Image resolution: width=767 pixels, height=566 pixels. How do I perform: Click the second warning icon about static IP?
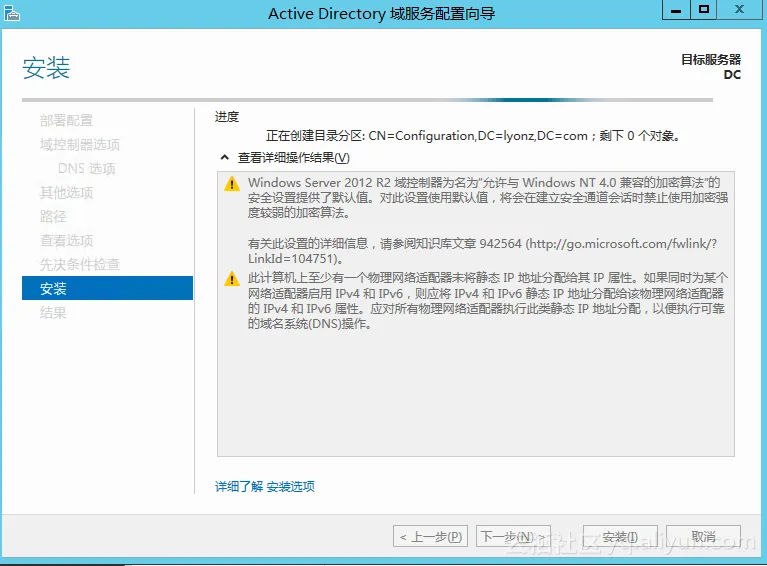(x=231, y=279)
